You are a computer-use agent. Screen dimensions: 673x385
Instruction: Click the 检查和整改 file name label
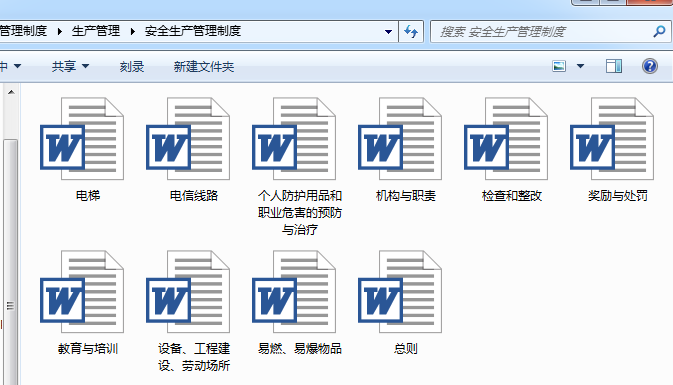click(x=512, y=196)
